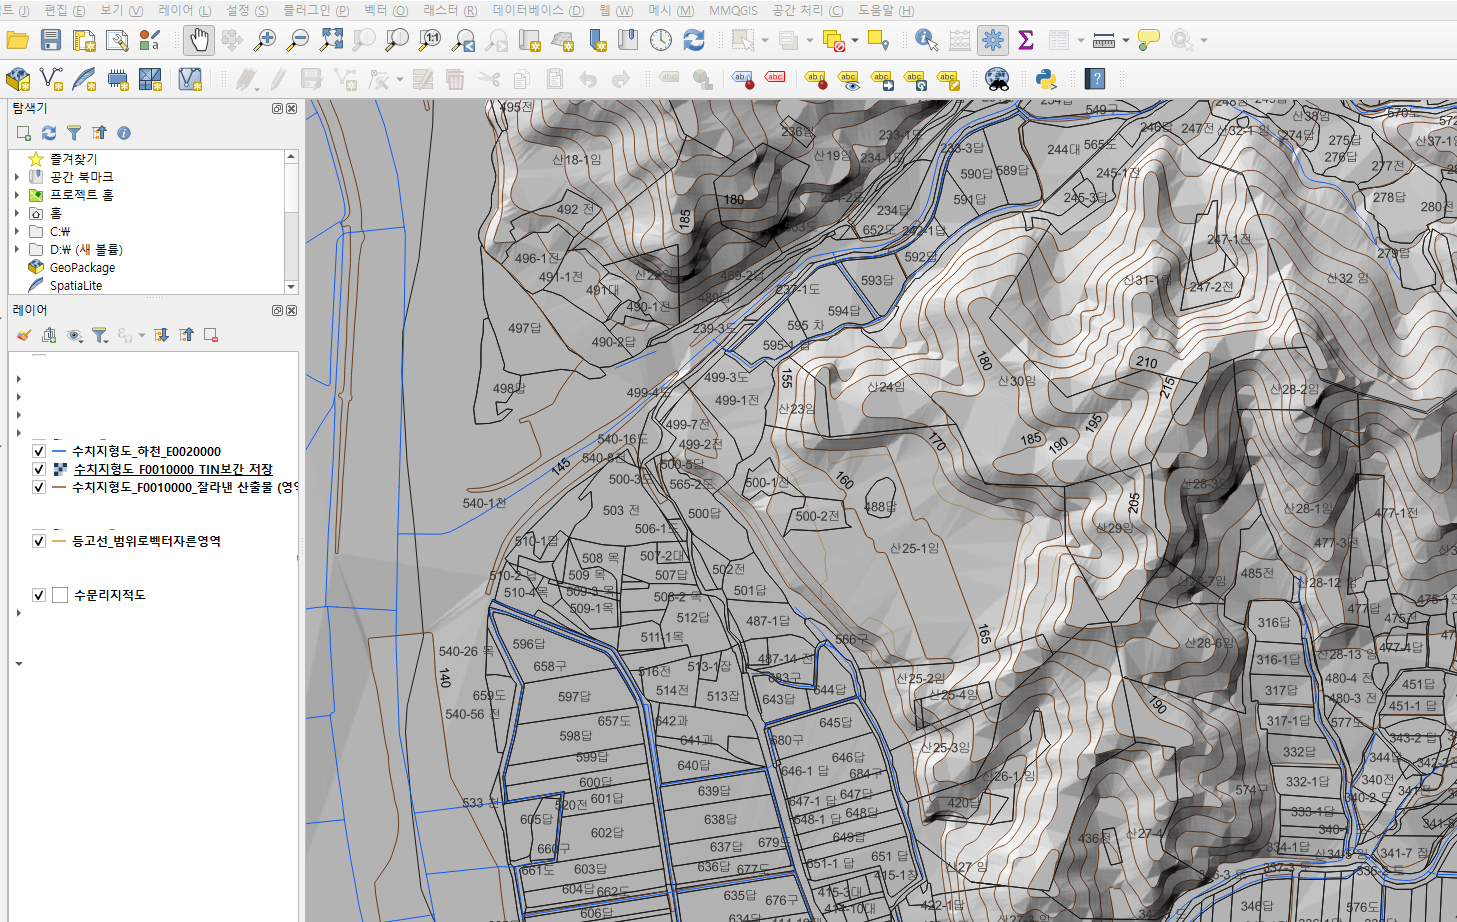
Task: Open the style manager icon
Action: pos(150,40)
